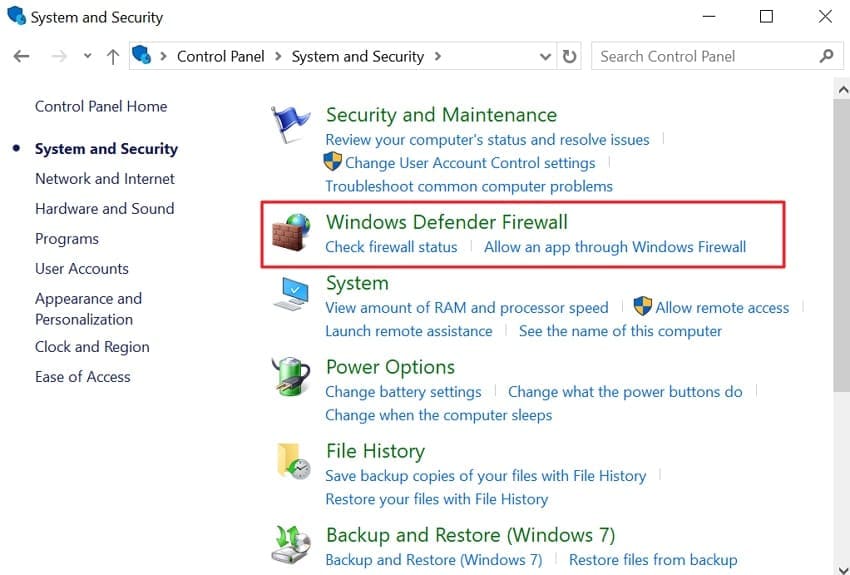Click Change when the computer sleeps
The width and height of the screenshot is (850, 575).
click(x=439, y=415)
